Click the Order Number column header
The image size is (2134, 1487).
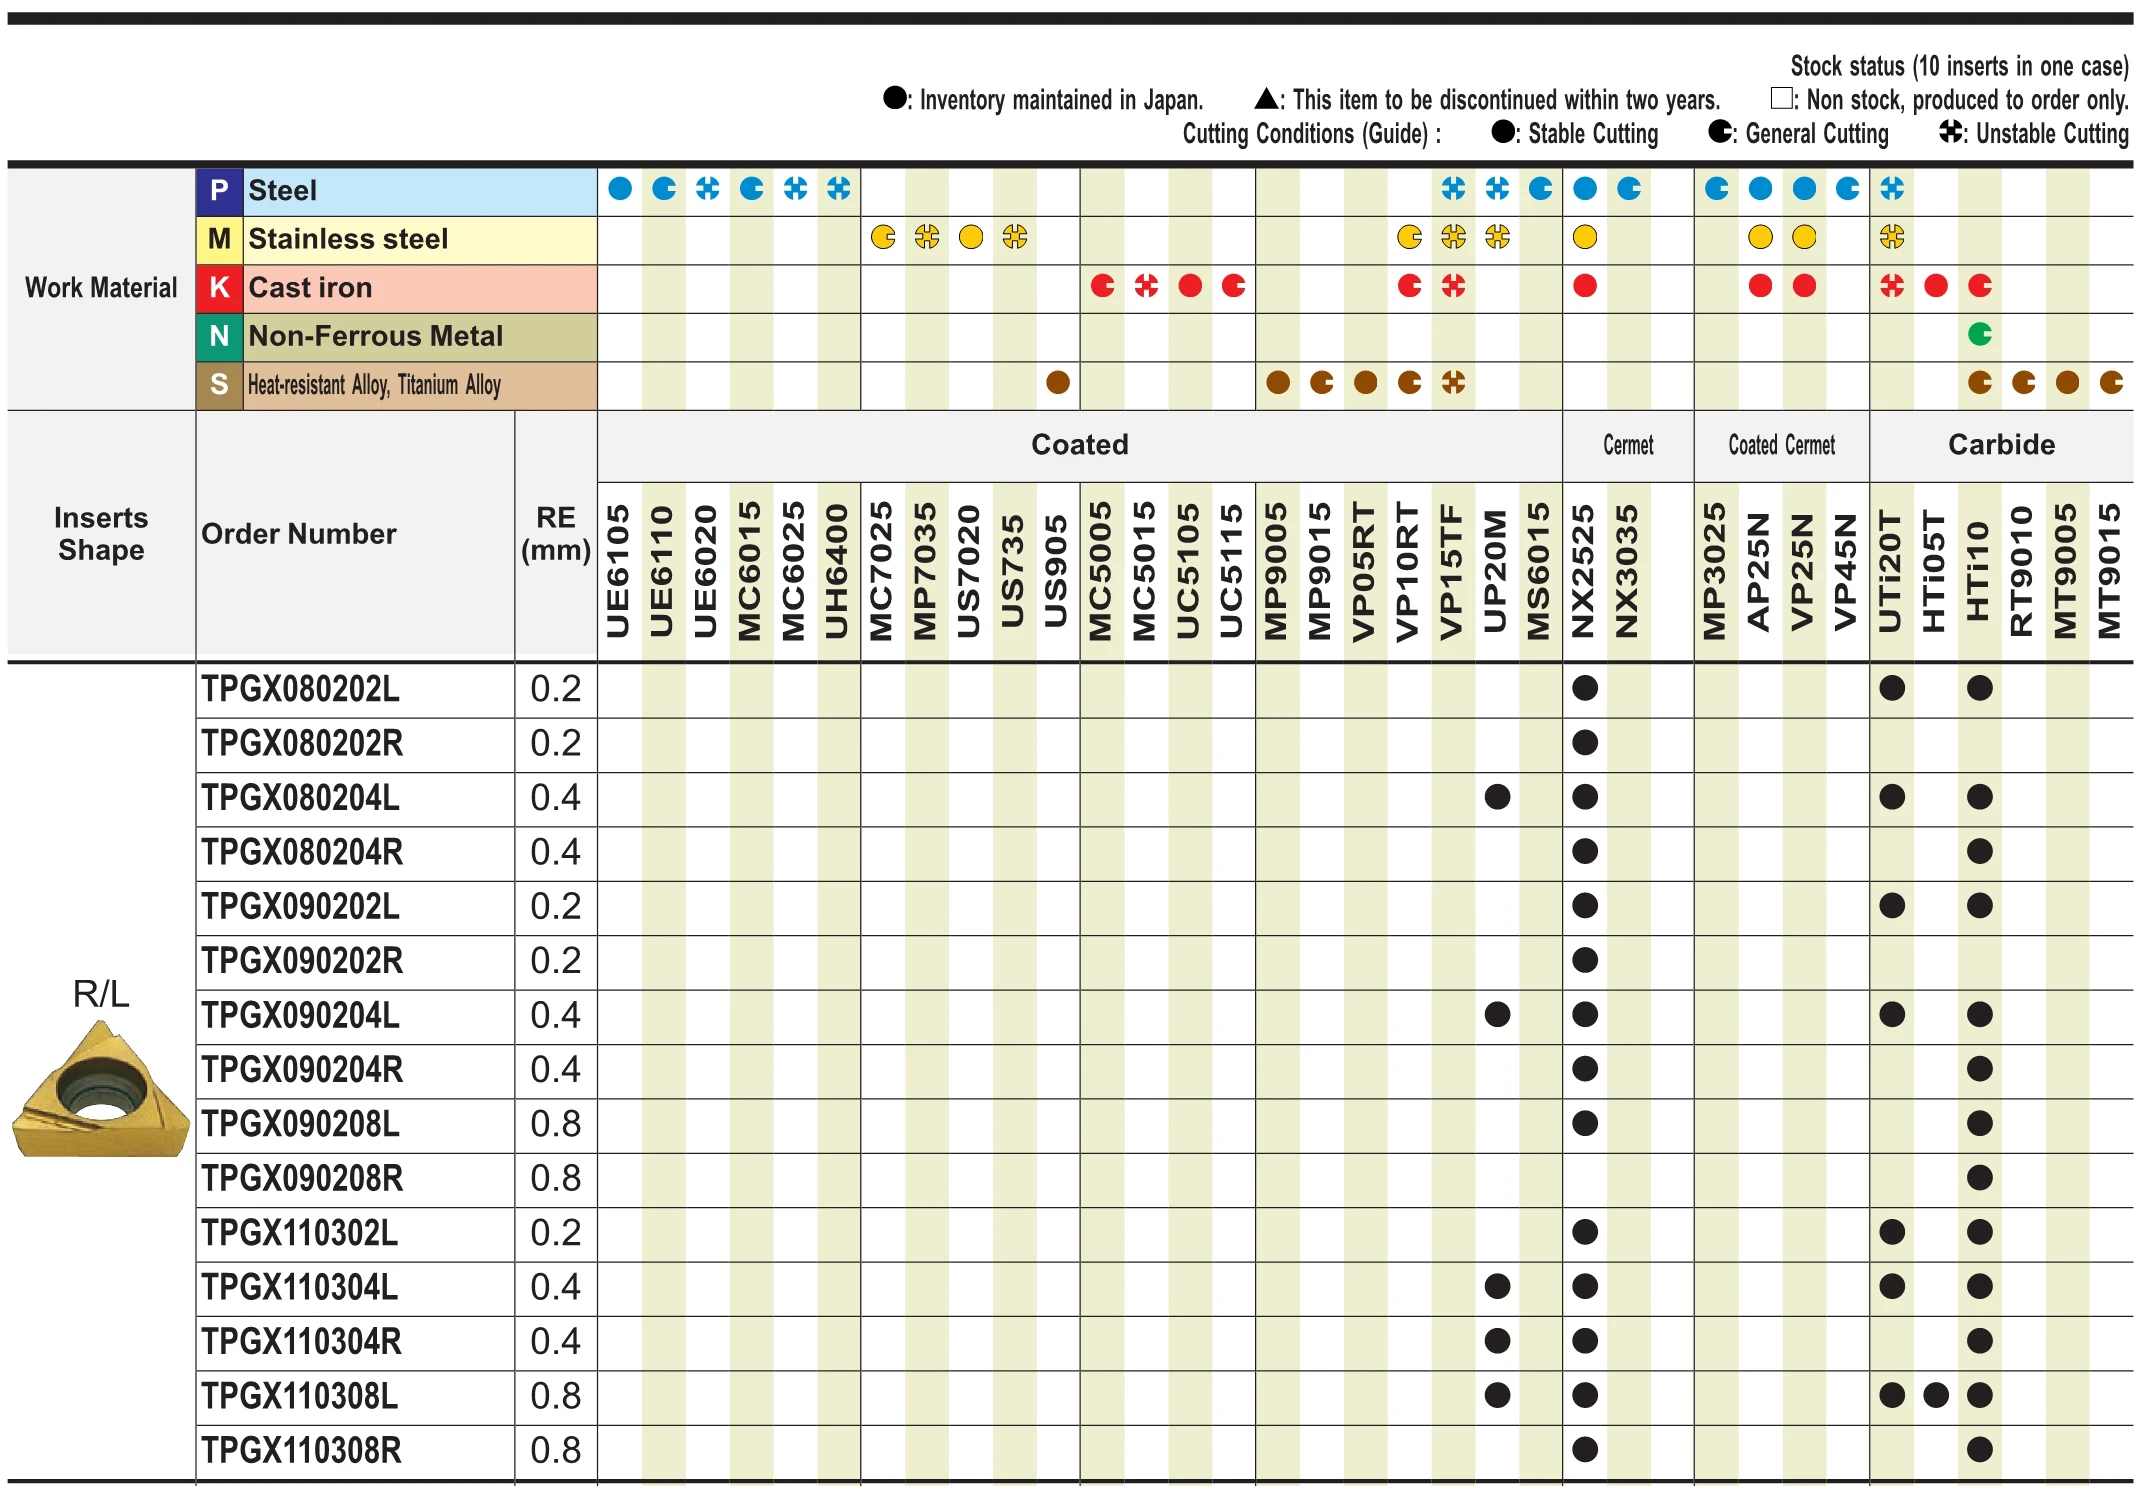click(x=299, y=534)
